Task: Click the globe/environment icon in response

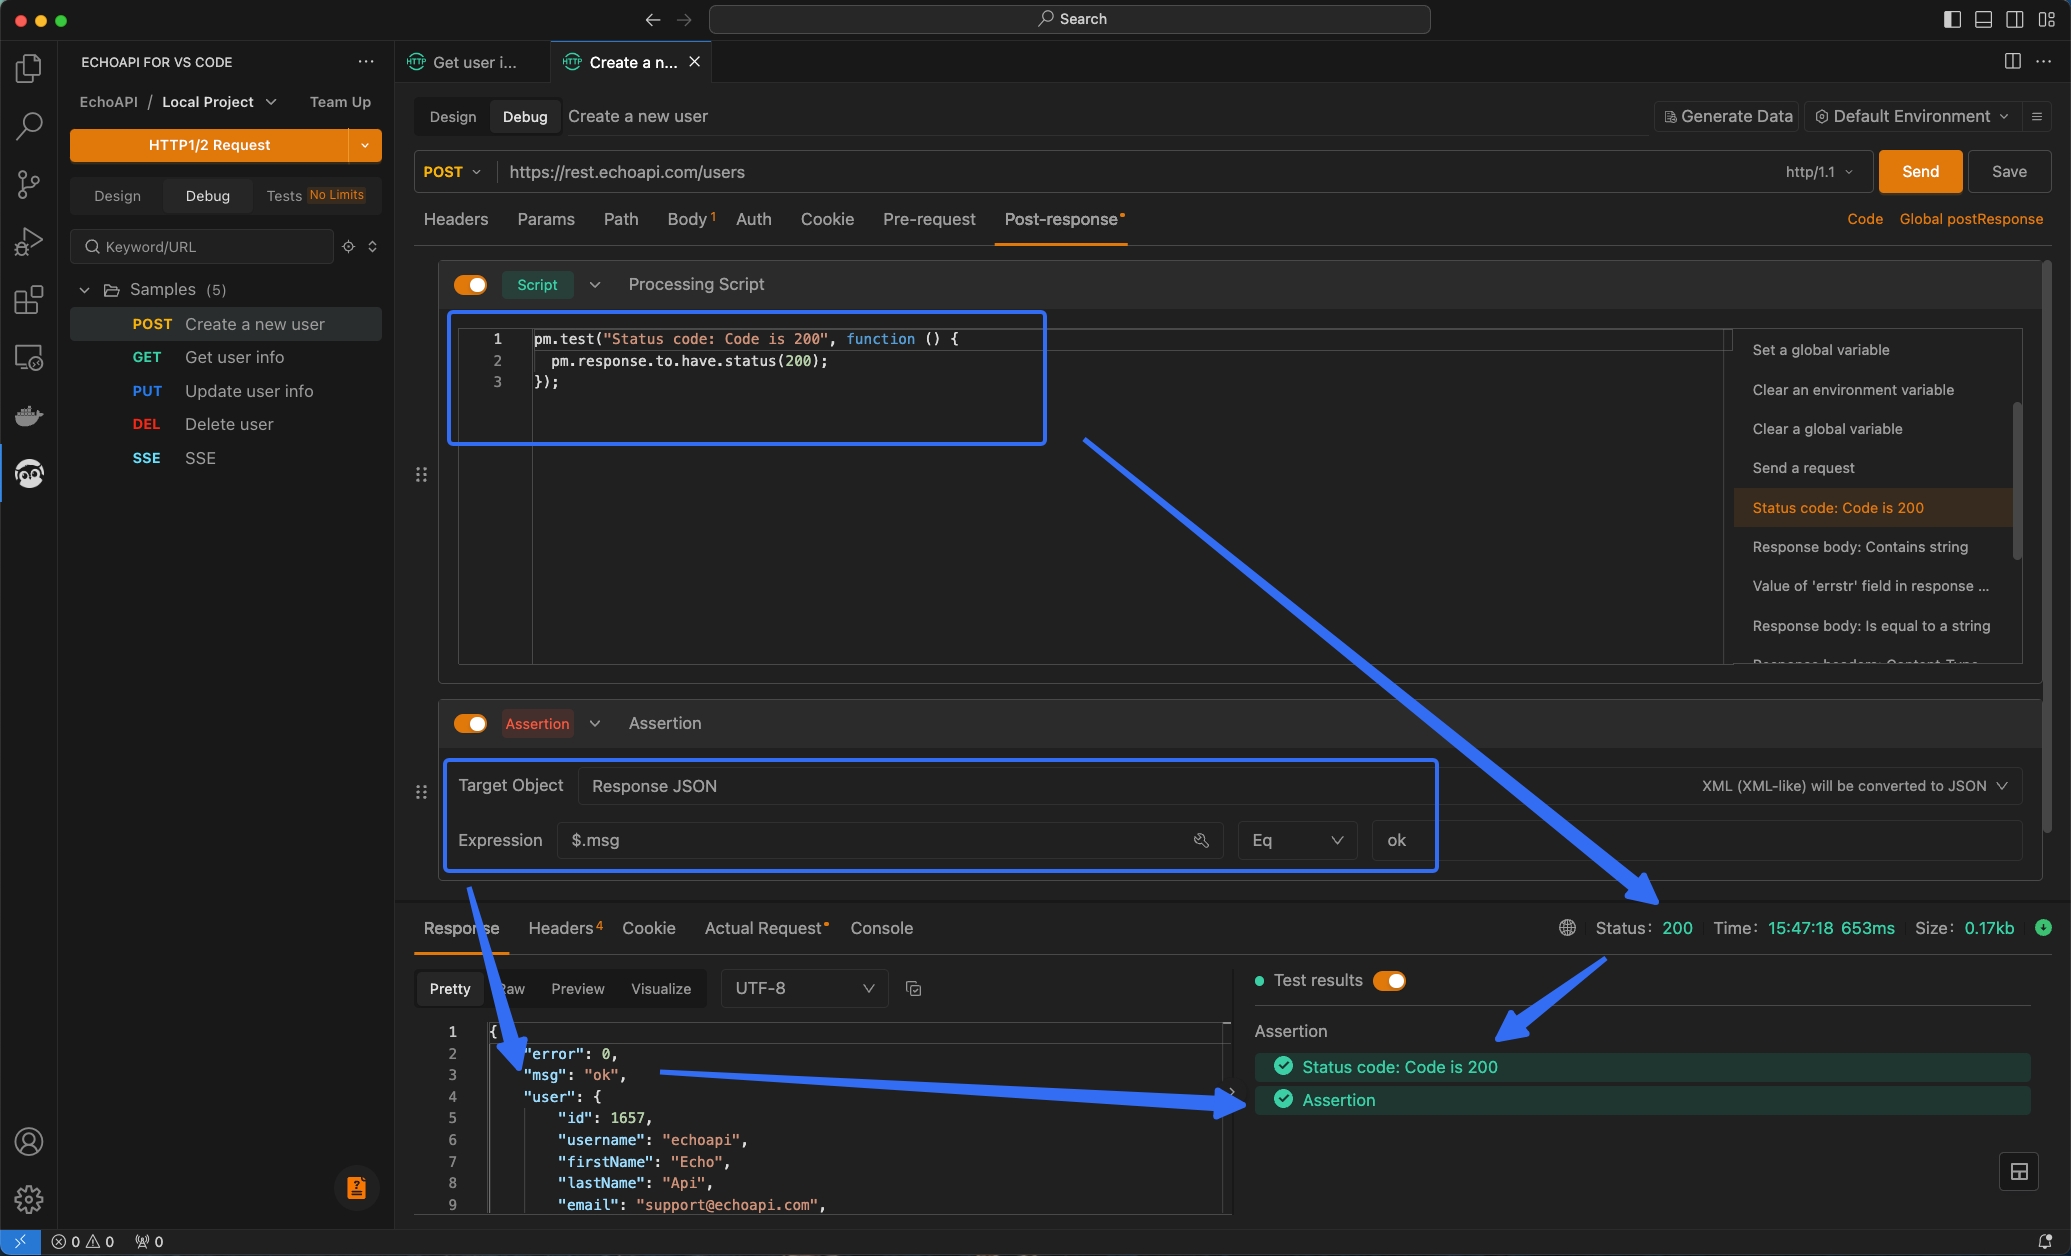Action: coord(1565,928)
